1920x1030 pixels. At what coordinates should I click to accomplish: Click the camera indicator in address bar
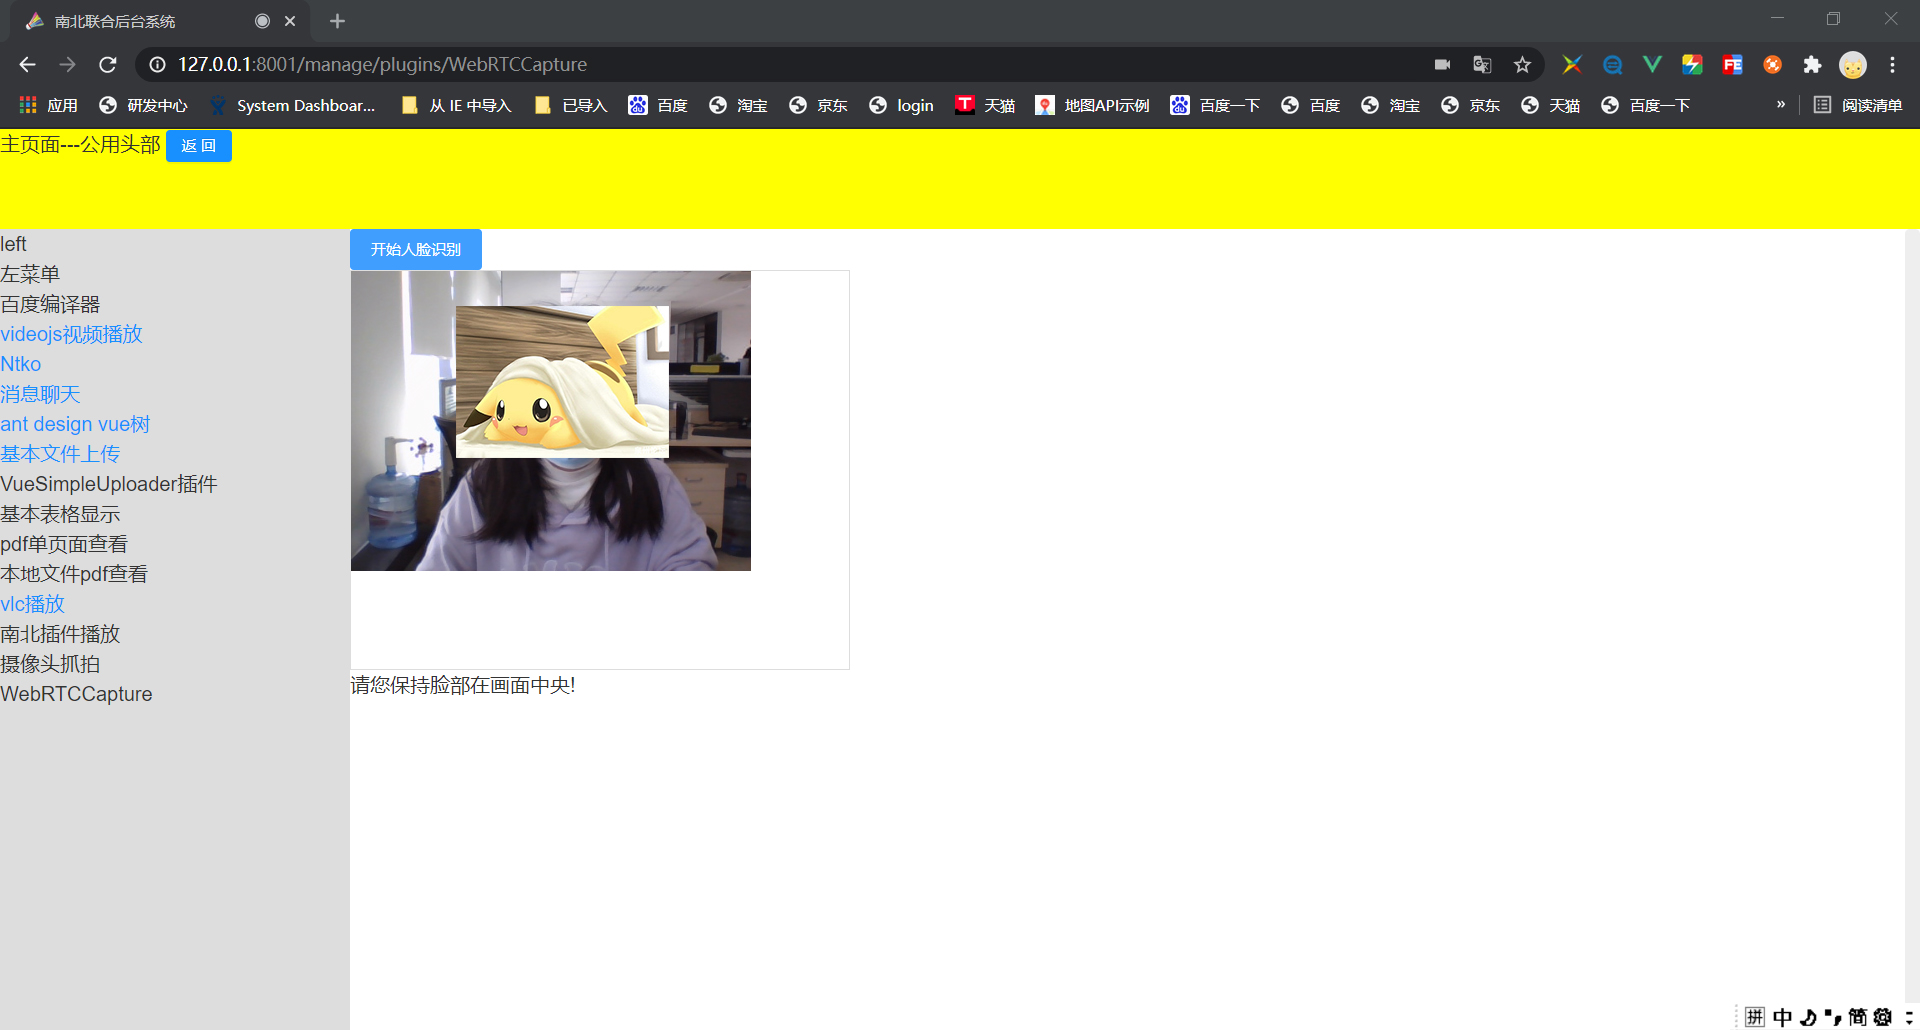(1442, 65)
